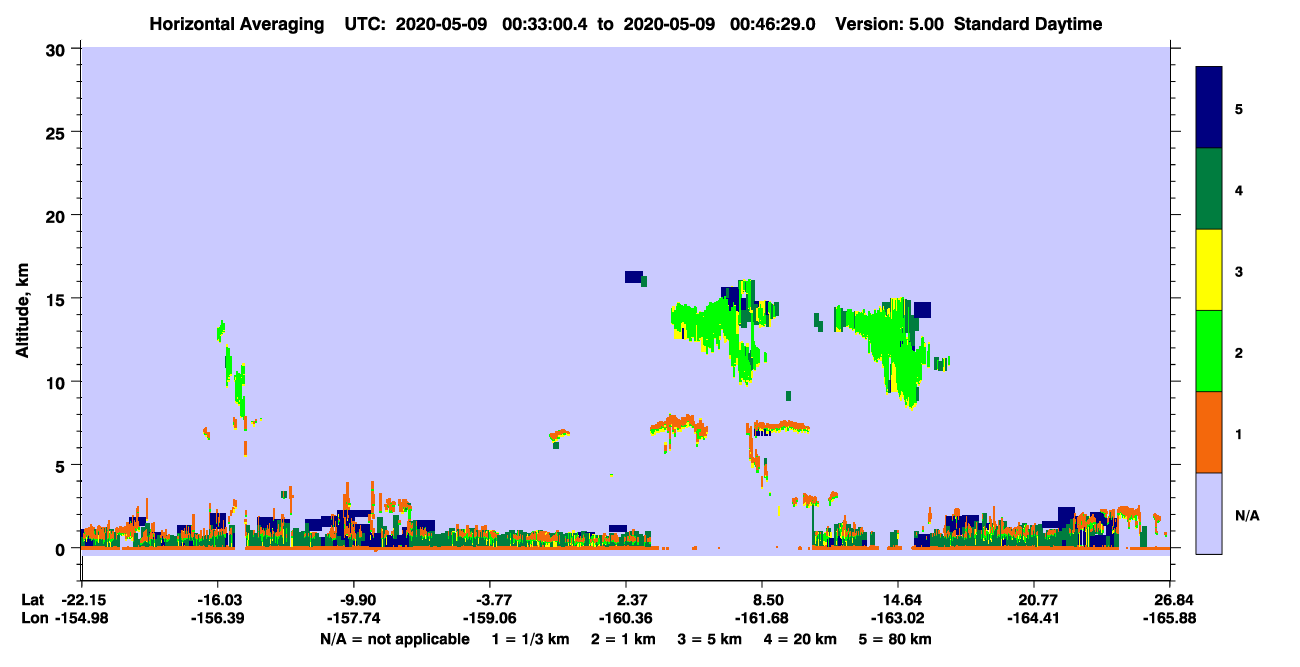Click the latitude value -16.03
The image size is (1300, 667).
tap(217, 599)
